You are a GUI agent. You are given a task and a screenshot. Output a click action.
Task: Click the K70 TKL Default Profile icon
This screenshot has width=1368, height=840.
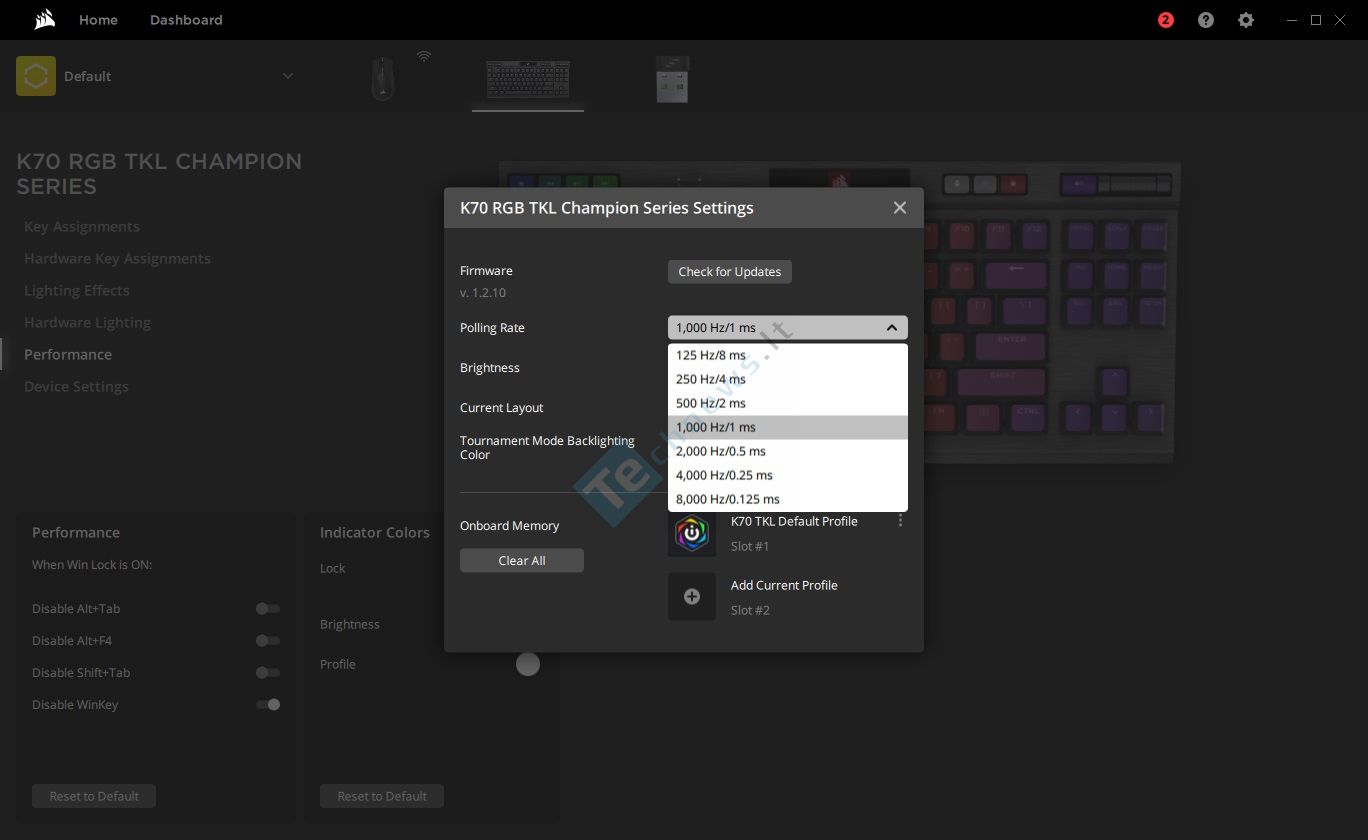point(692,533)
